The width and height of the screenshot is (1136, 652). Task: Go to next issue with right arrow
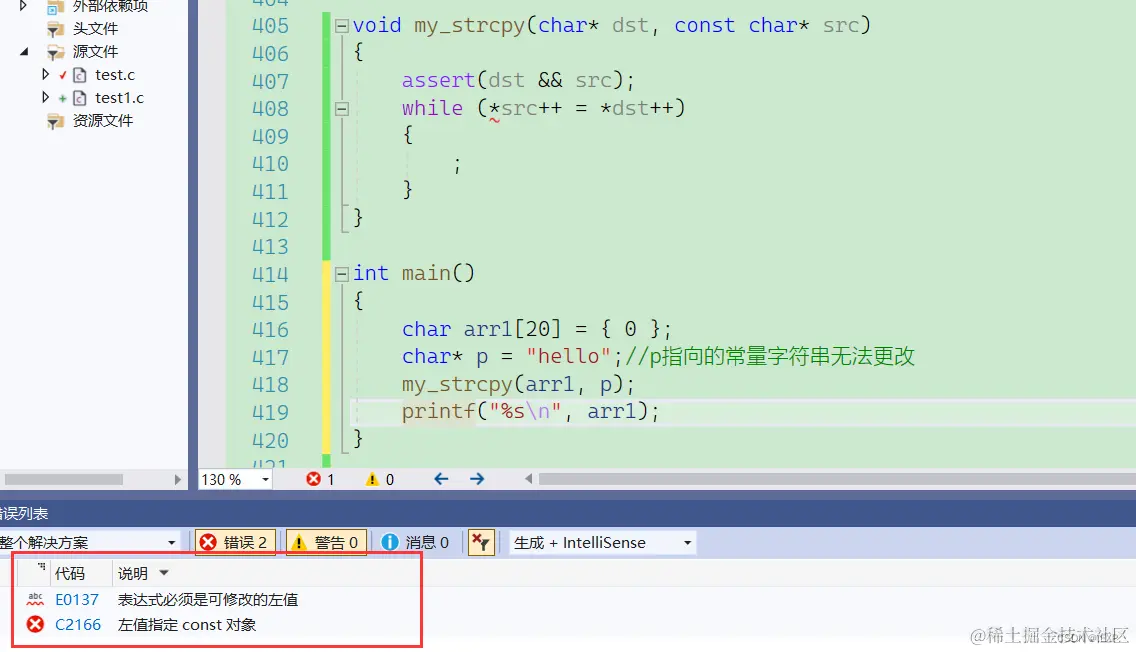pos(477,479)
